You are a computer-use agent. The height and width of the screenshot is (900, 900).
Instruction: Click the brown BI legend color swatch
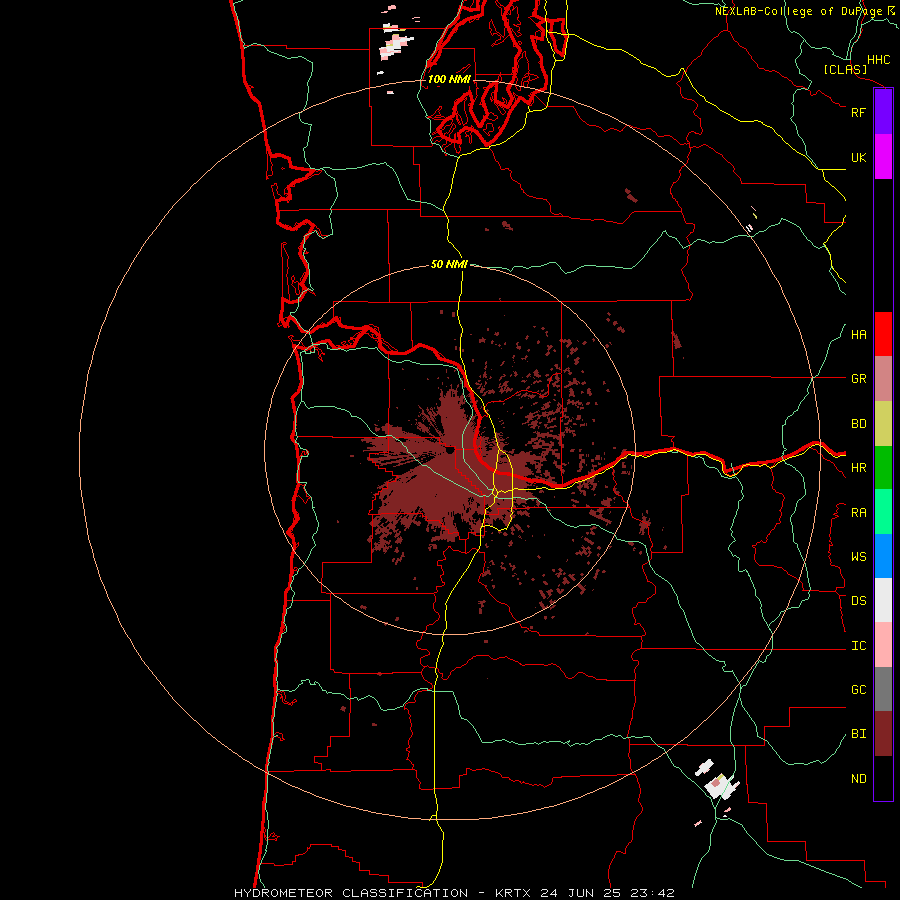[883, 734]
